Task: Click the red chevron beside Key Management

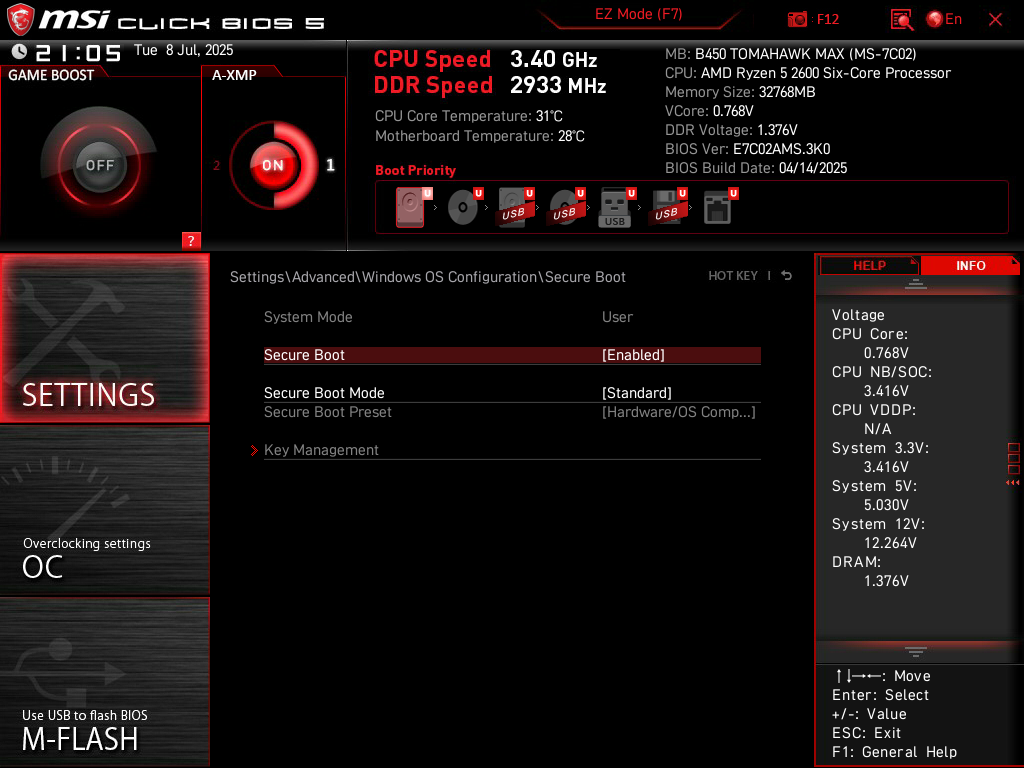Action: tap(254, 450)
